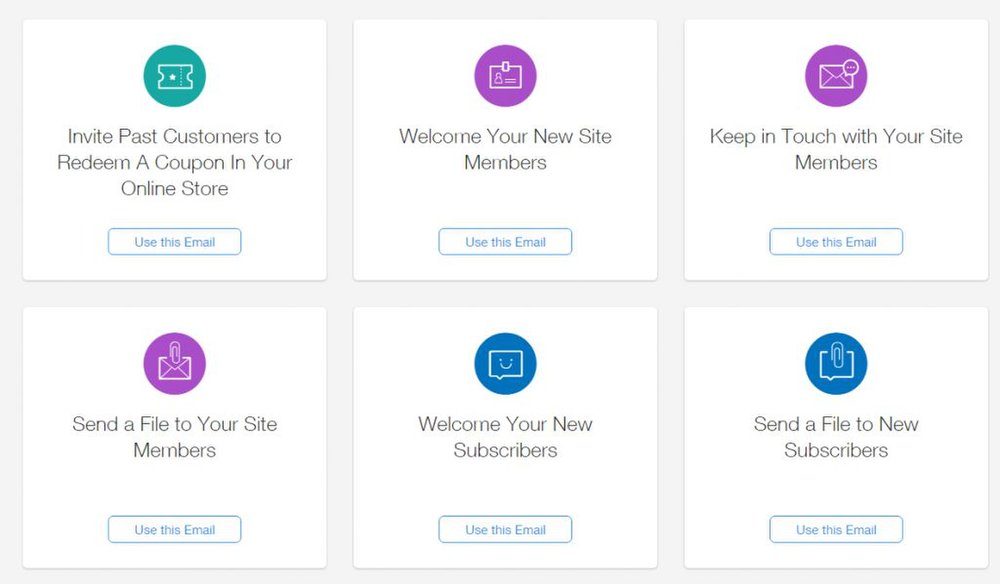Viewport: 1000px width, 584px height.
Task: Use this Email for Welcome New Site Members
Action: point(505,242)
